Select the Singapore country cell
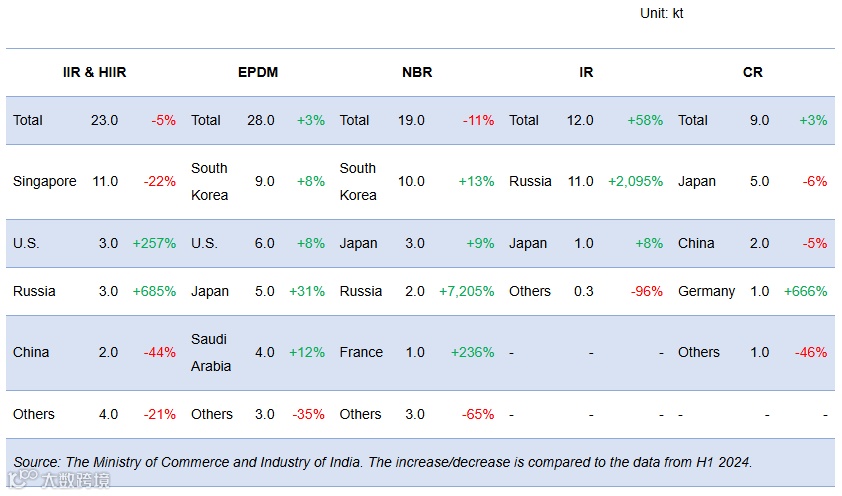The height and width of the screenshot is (496, 842). click(x=45, y=181)
